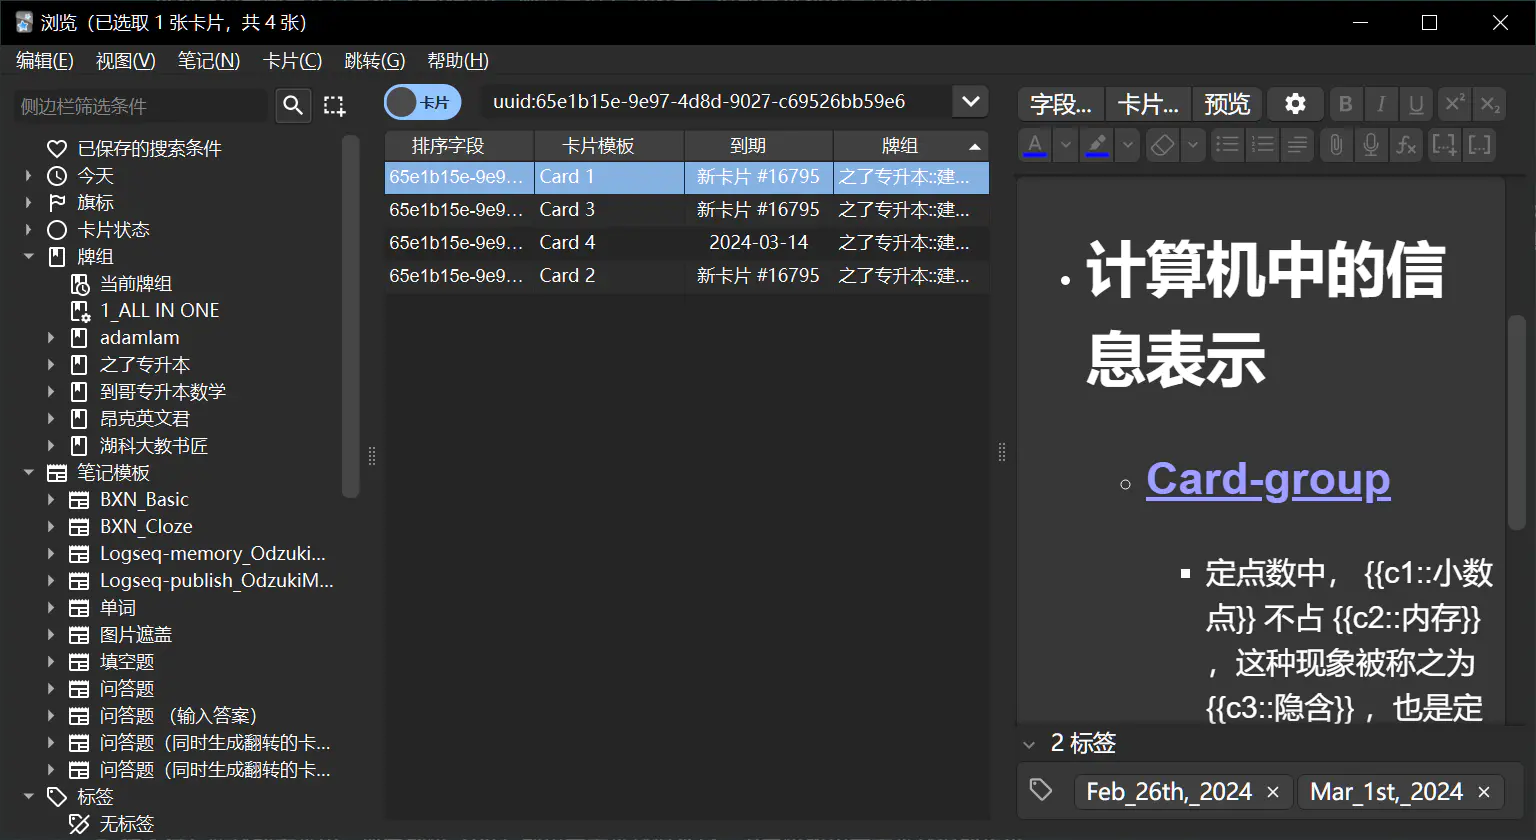Expand the 之了专升本 deck in sidebar

coord(52,364)
